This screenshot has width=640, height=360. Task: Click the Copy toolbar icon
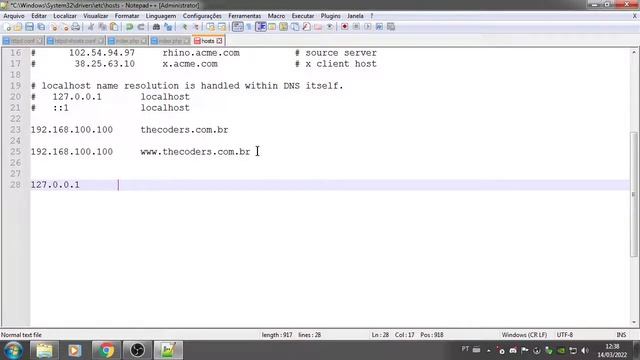pos(102,27)
